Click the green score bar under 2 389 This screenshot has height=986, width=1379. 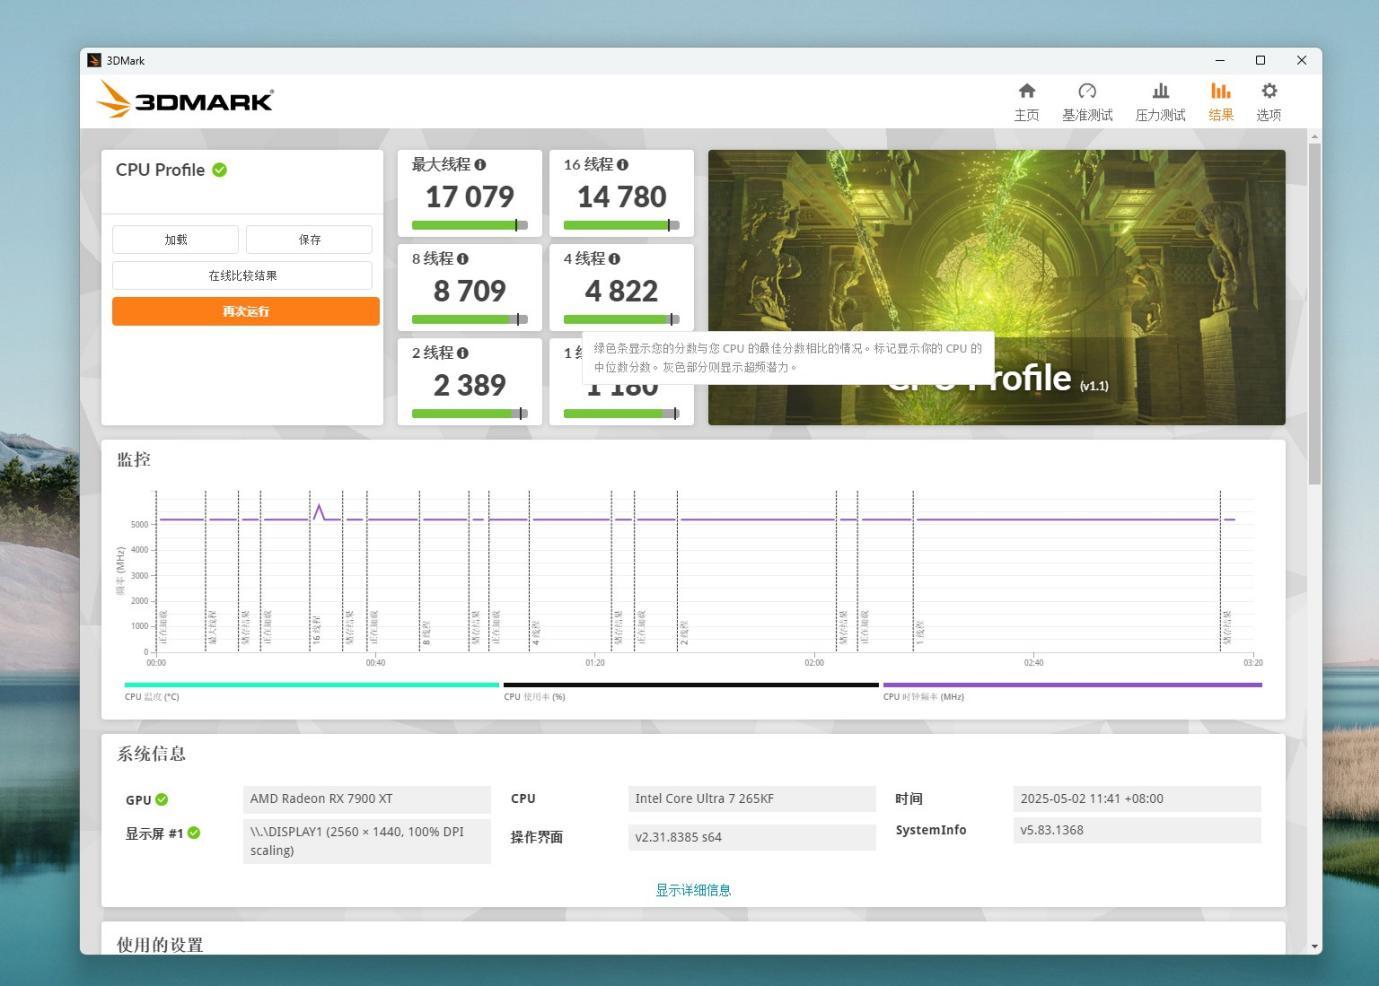coord(469,414)
